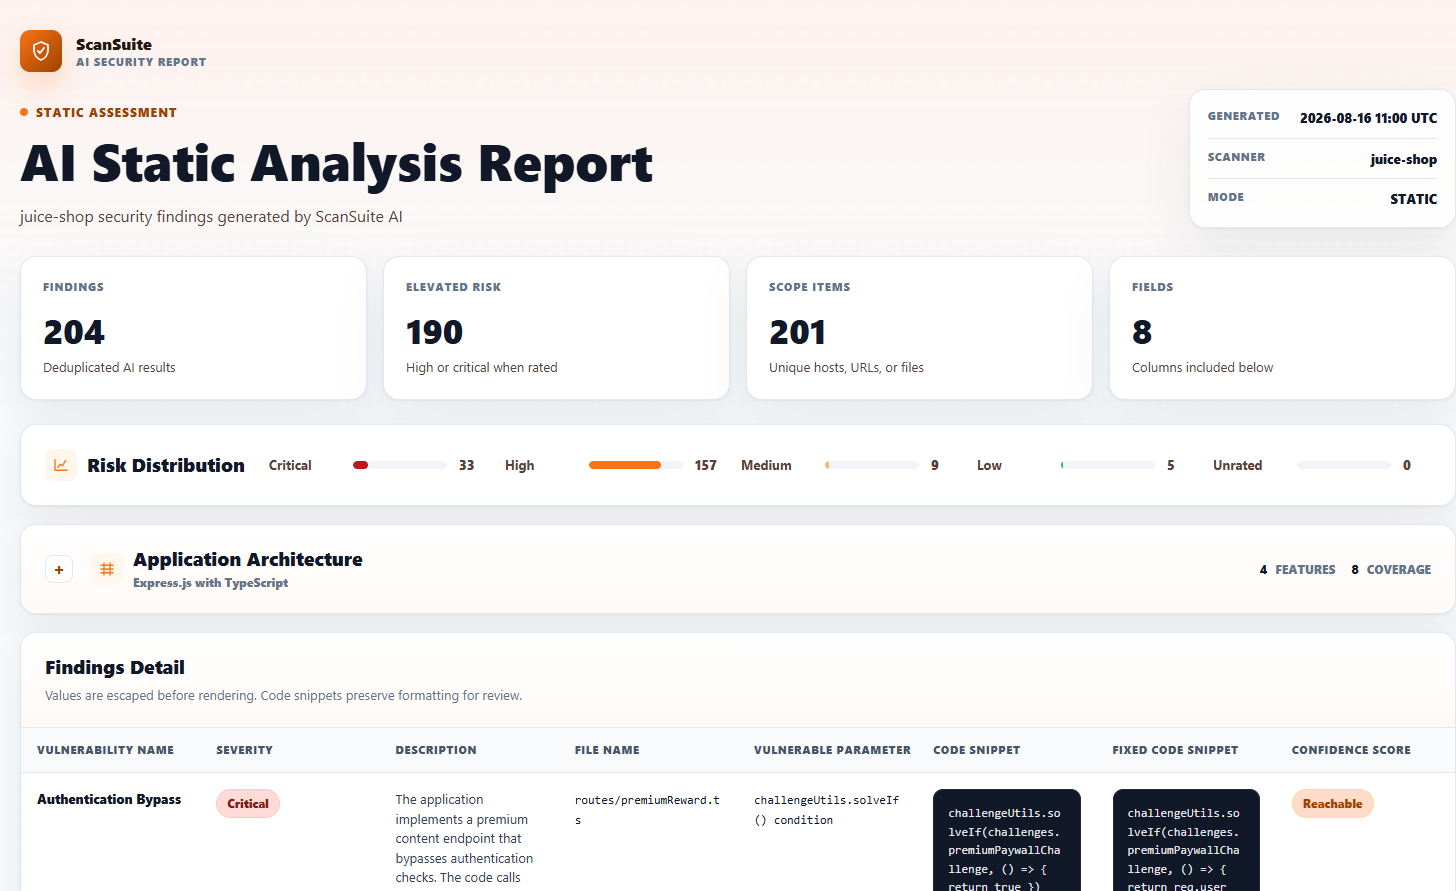Click the Mode value STATIC
This screenshot has width=1456, height=891.
click(1414, 199)
